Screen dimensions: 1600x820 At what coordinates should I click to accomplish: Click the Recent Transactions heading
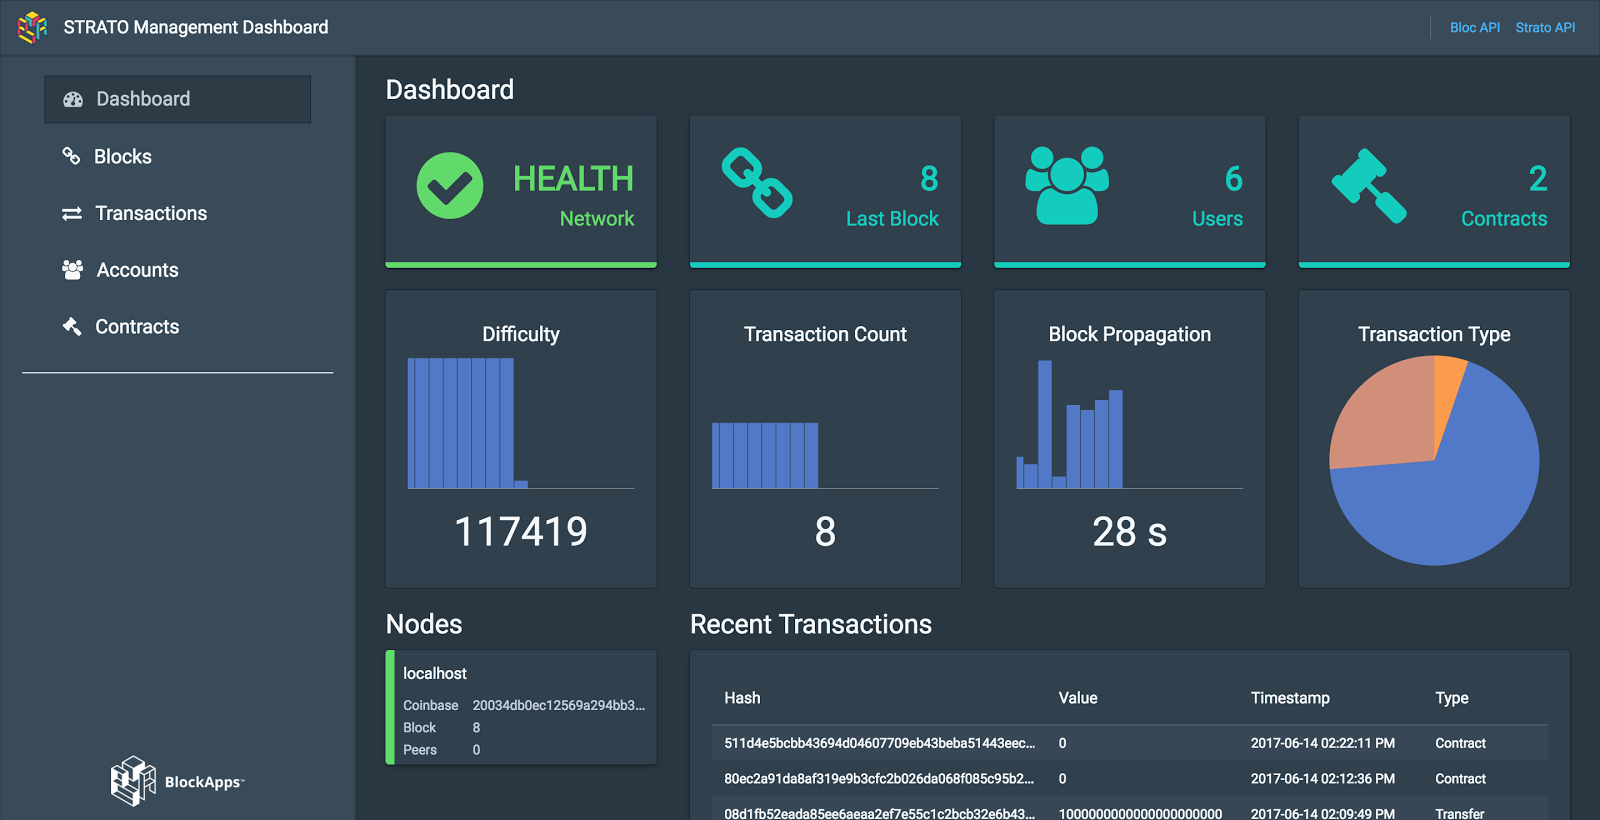pos(811,624)
